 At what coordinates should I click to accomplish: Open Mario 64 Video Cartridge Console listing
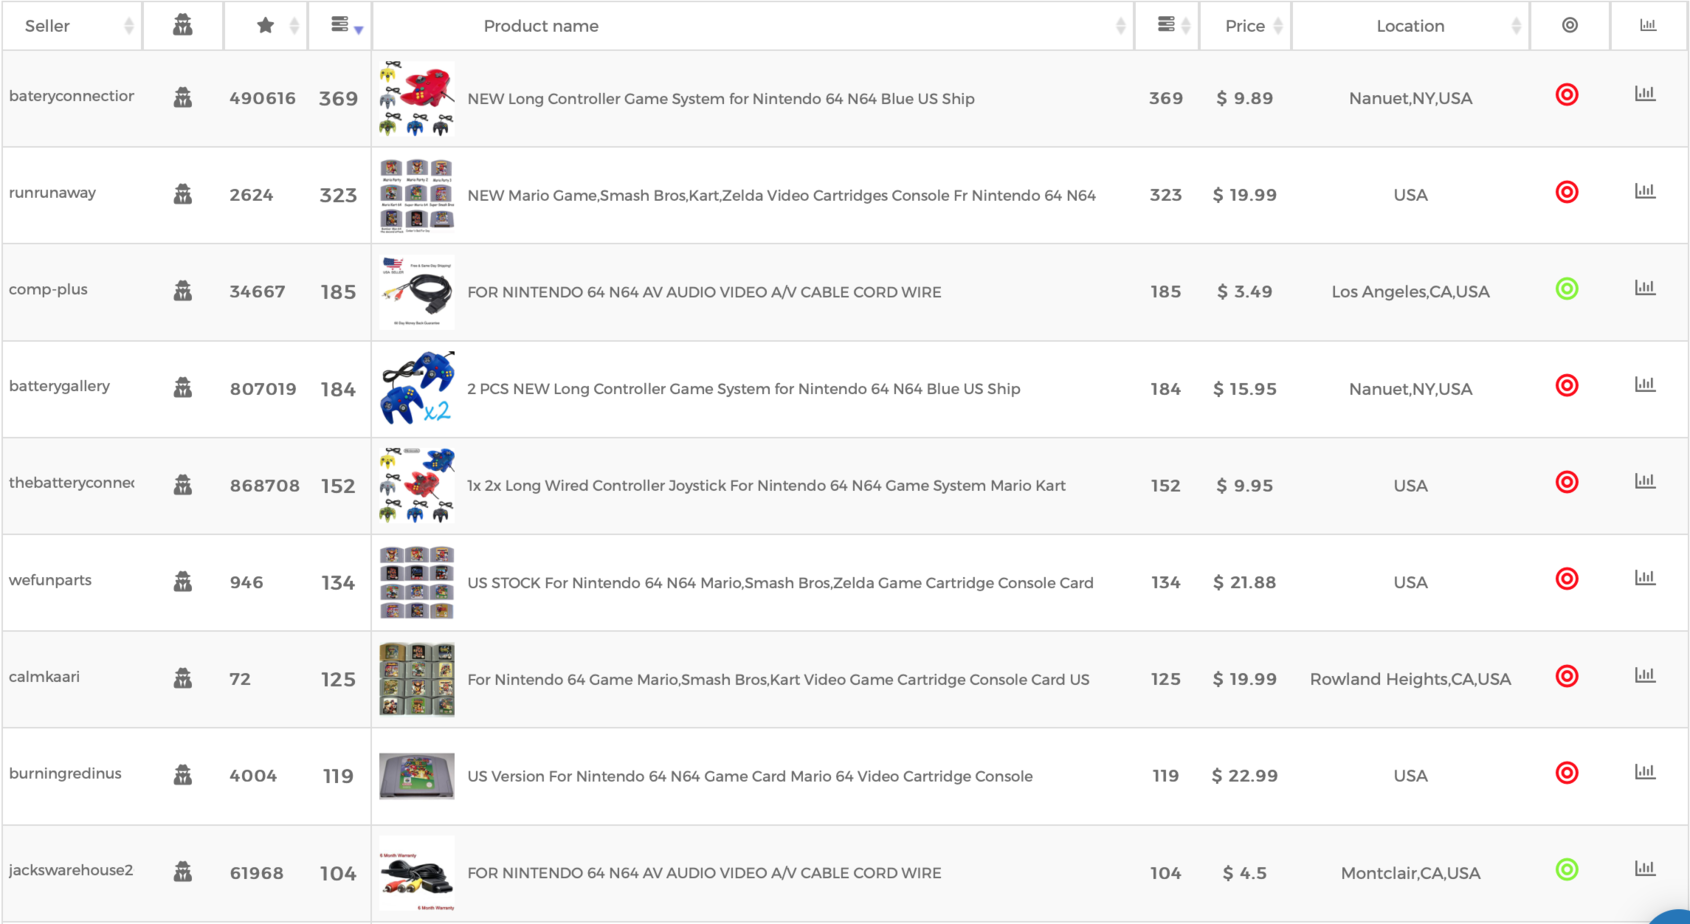(x=750, y=776)
